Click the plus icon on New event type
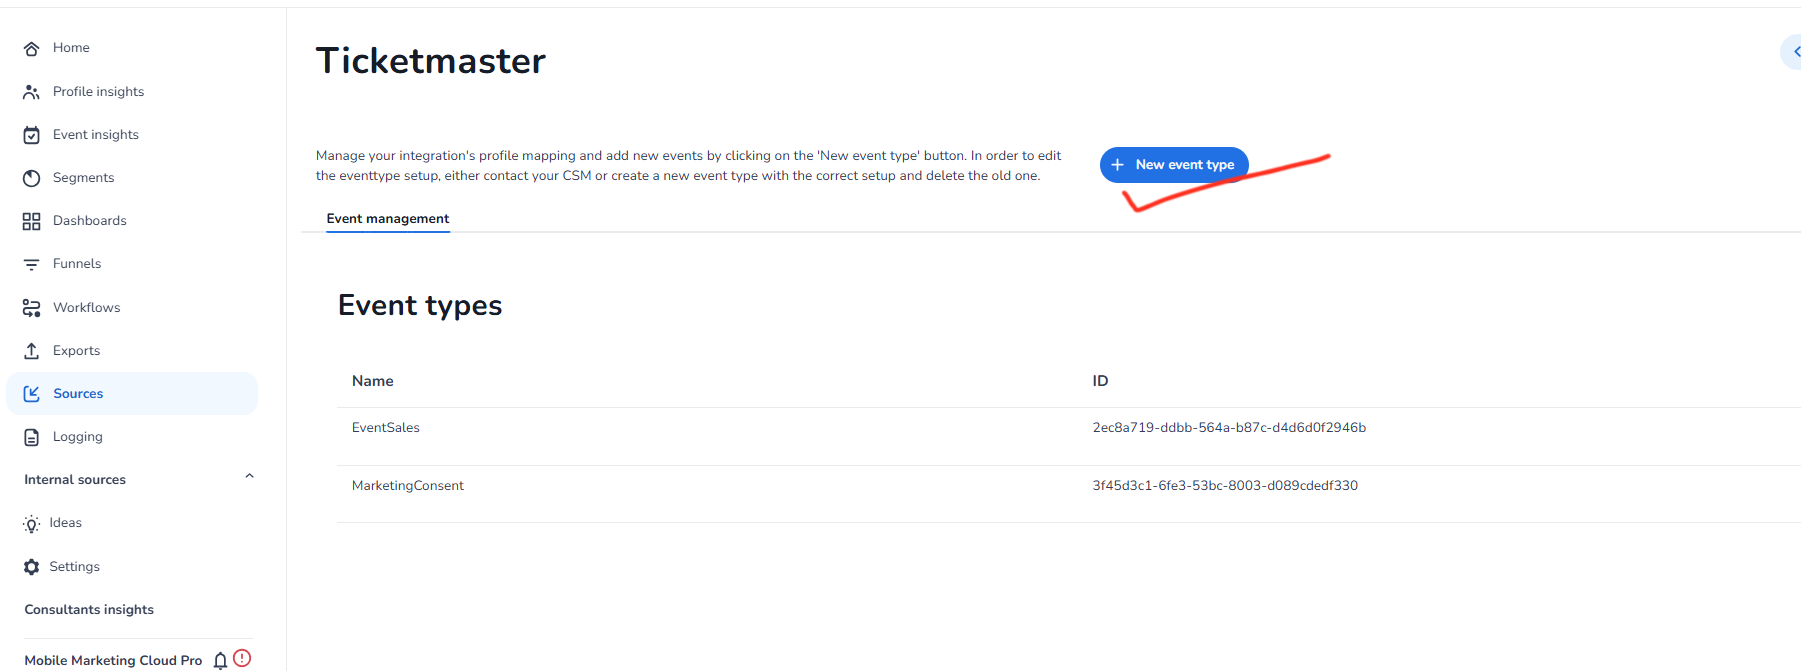Viewport: 1801px width, 671px height. [x=1118, y=165]
